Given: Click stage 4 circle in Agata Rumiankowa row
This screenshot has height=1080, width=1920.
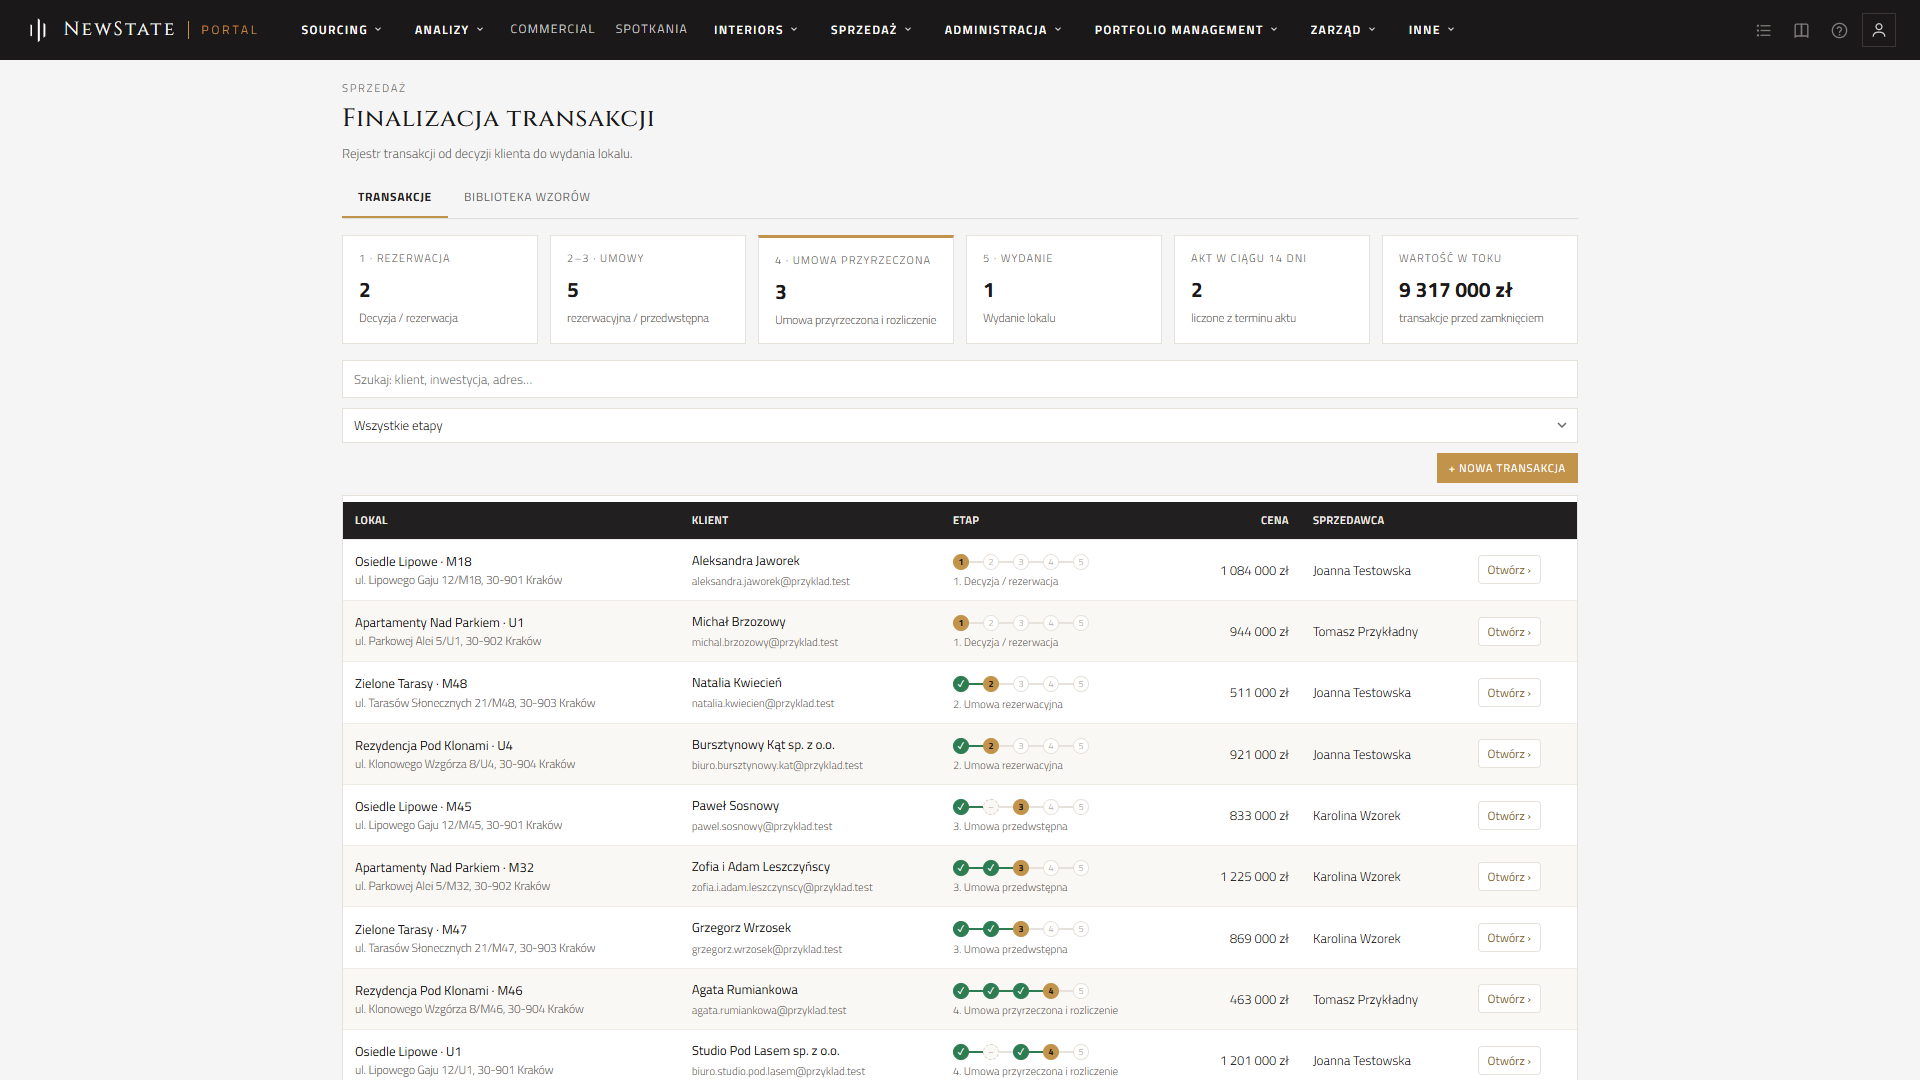Looking at the screenshot, I should tap(1051, 991).
